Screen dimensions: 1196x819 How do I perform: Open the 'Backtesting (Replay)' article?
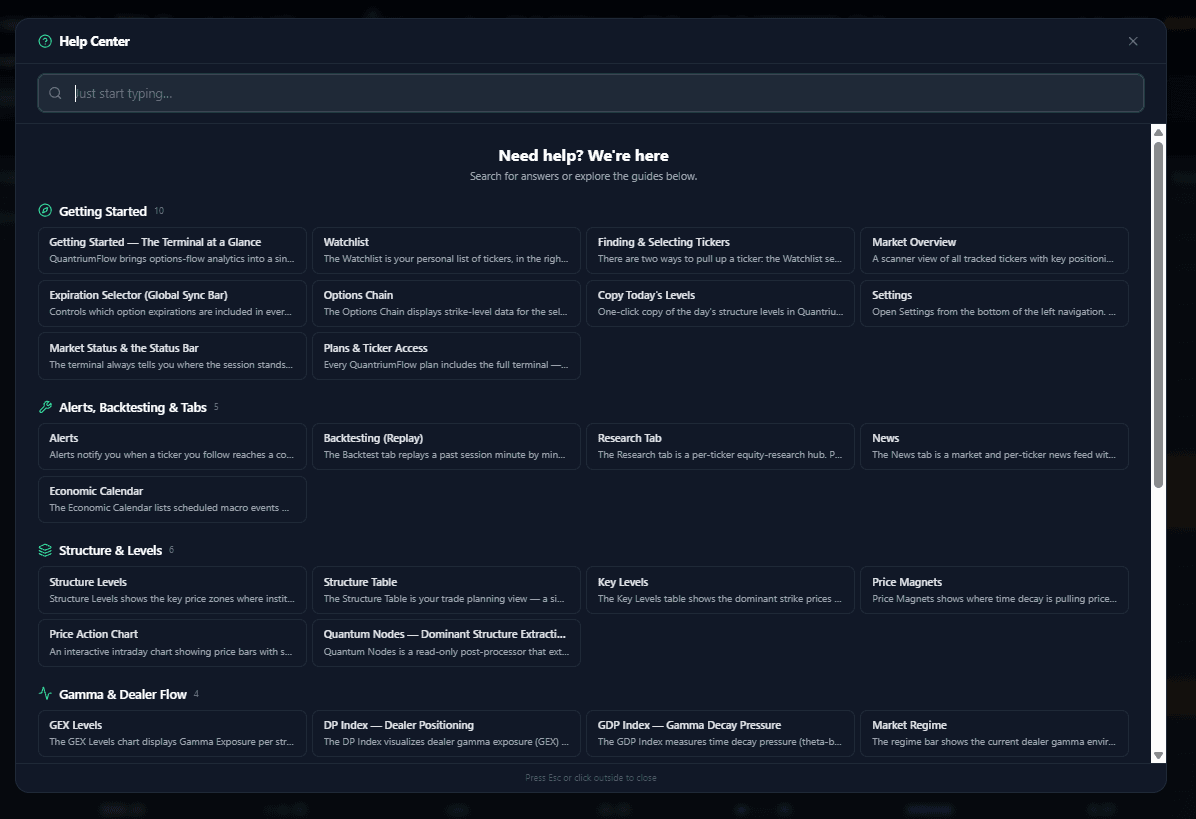[x=446, y=446]
